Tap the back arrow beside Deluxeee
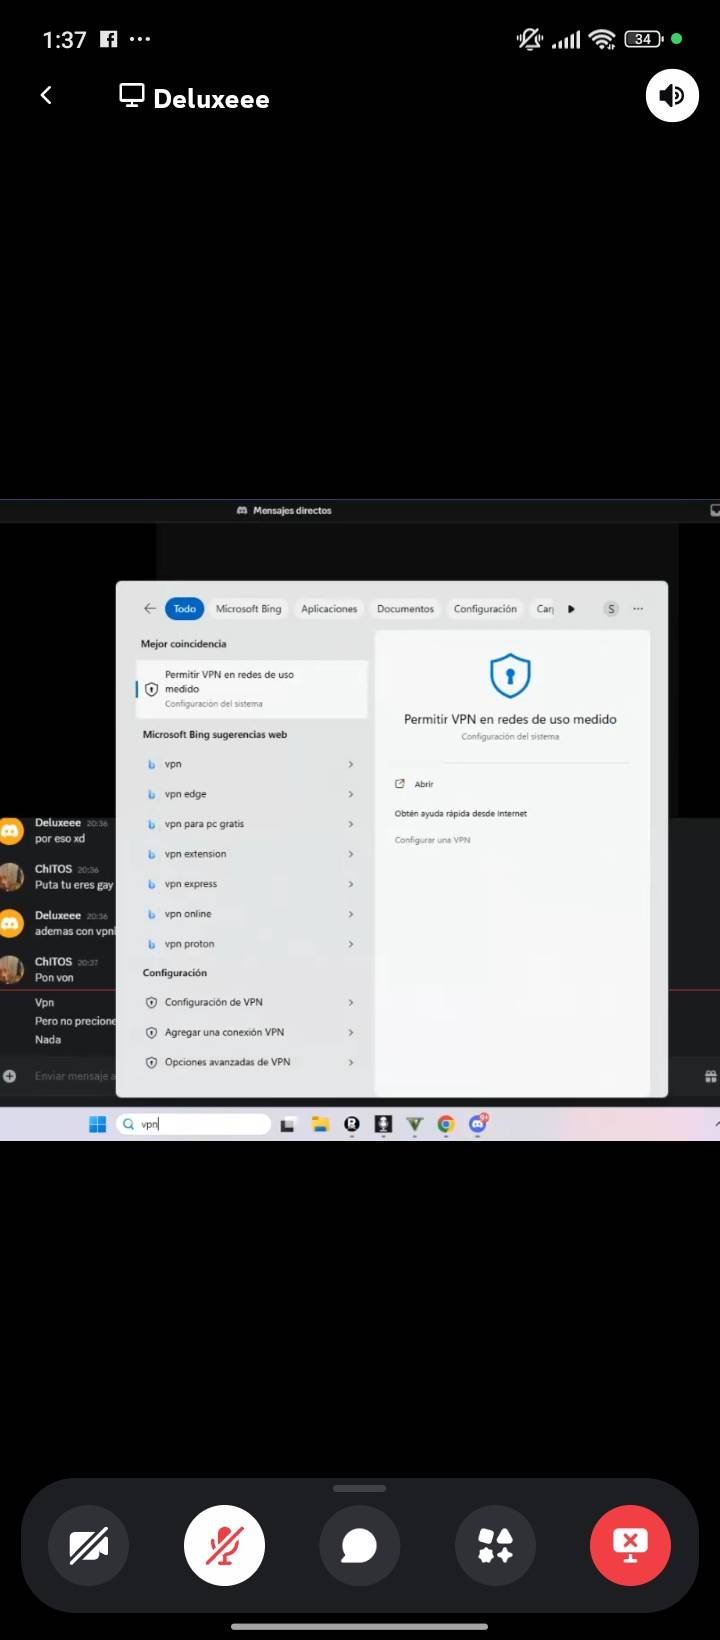 (46, 96)
